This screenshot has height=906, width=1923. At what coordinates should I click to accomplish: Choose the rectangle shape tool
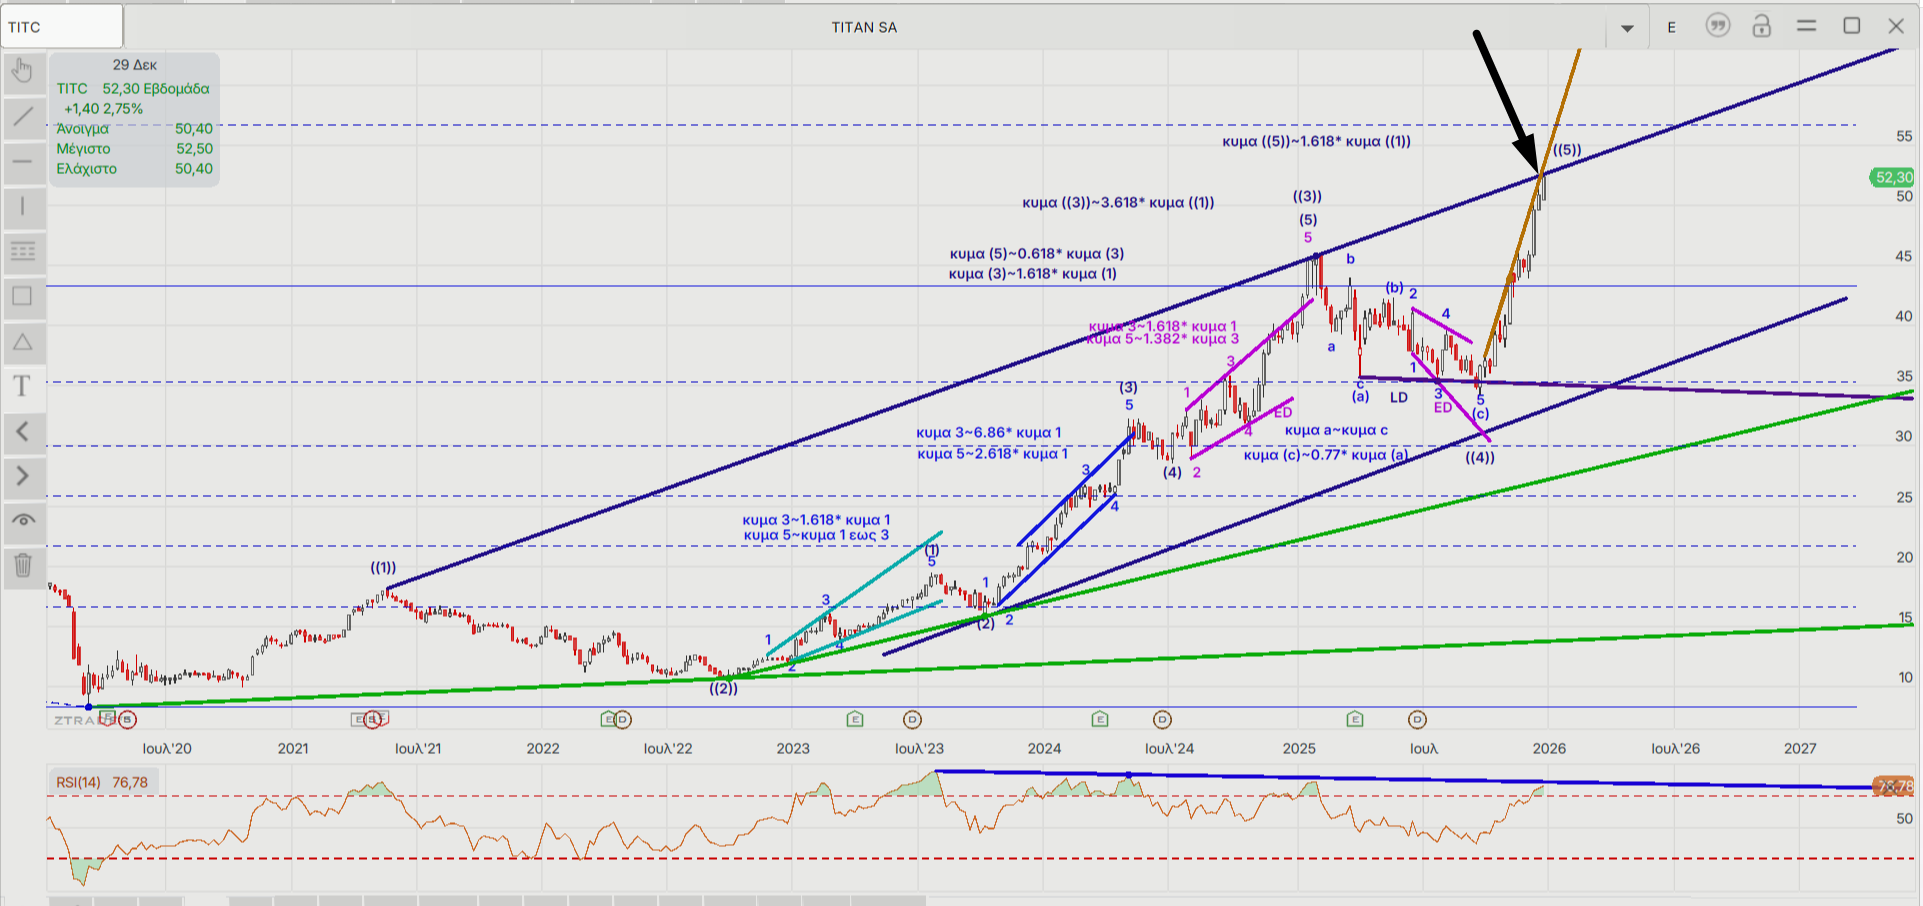(23, 296)
